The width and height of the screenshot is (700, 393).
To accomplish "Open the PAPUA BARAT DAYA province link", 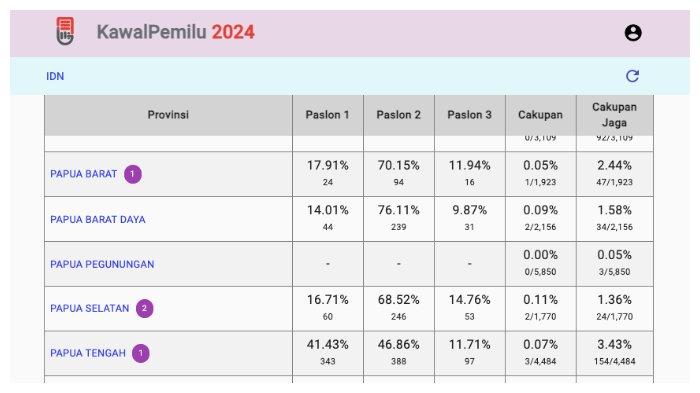I will (98, 219).
